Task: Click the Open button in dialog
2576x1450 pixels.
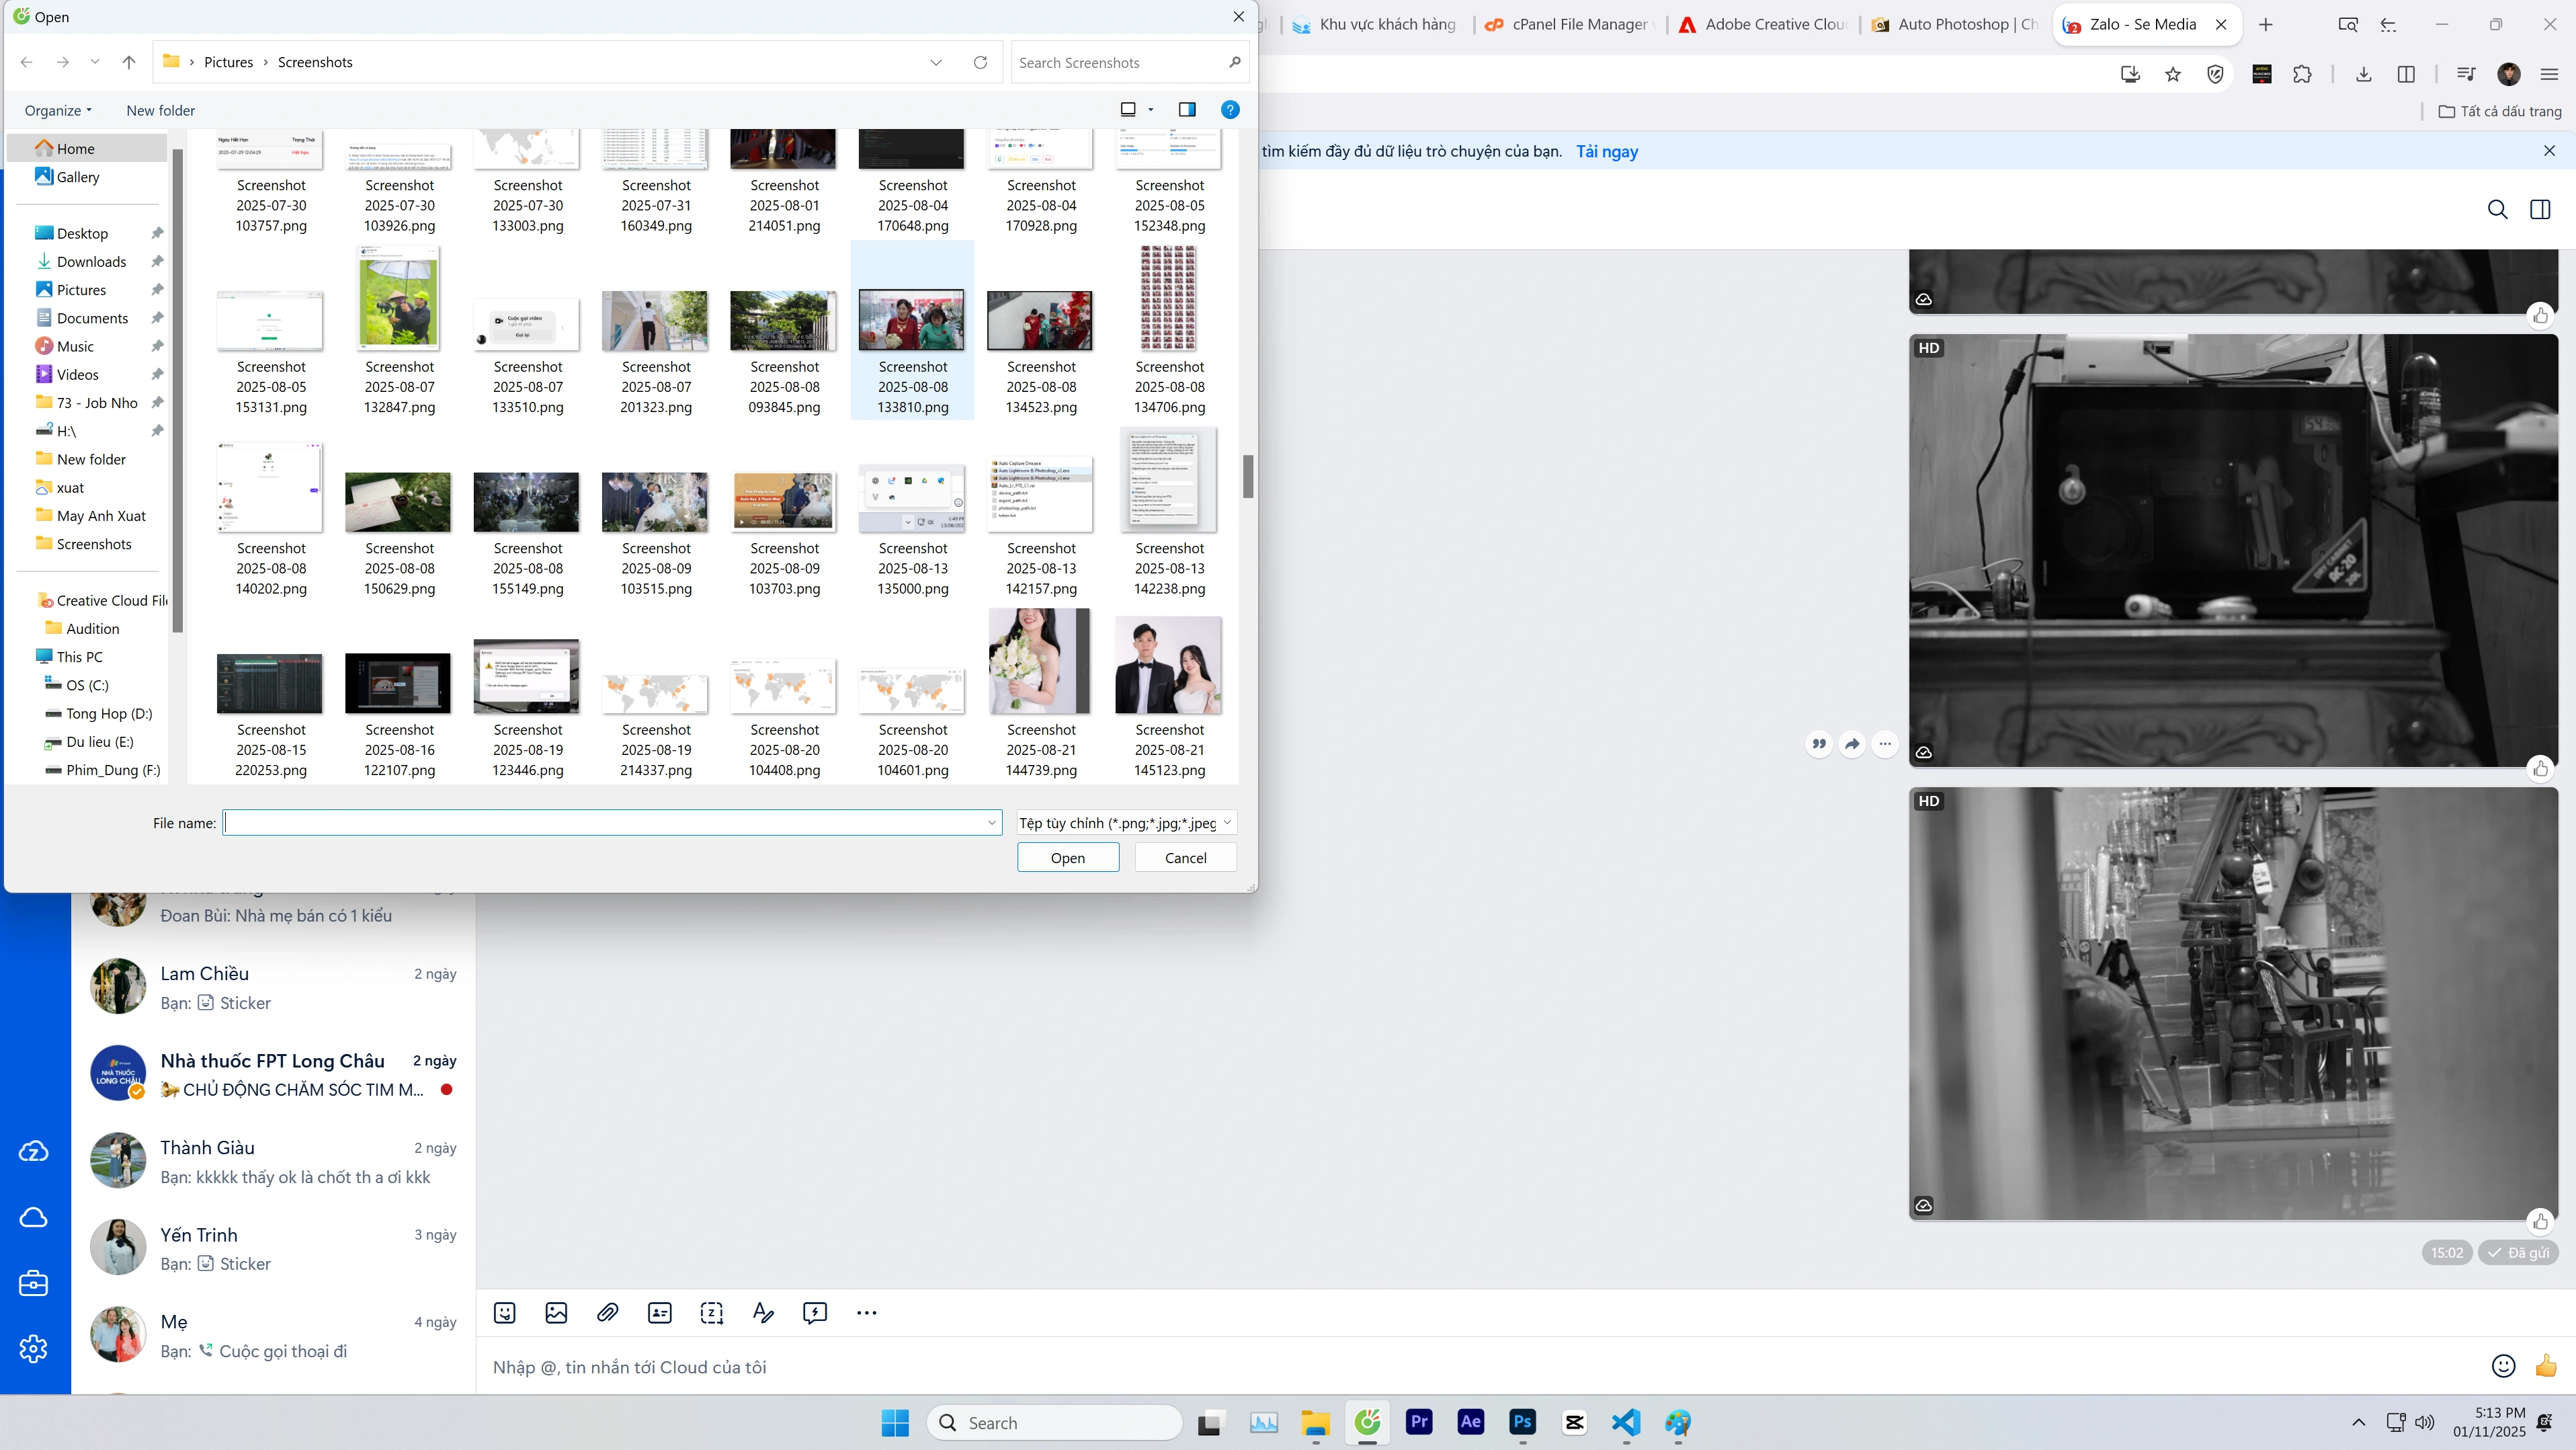Action: tap(1067, 858)
